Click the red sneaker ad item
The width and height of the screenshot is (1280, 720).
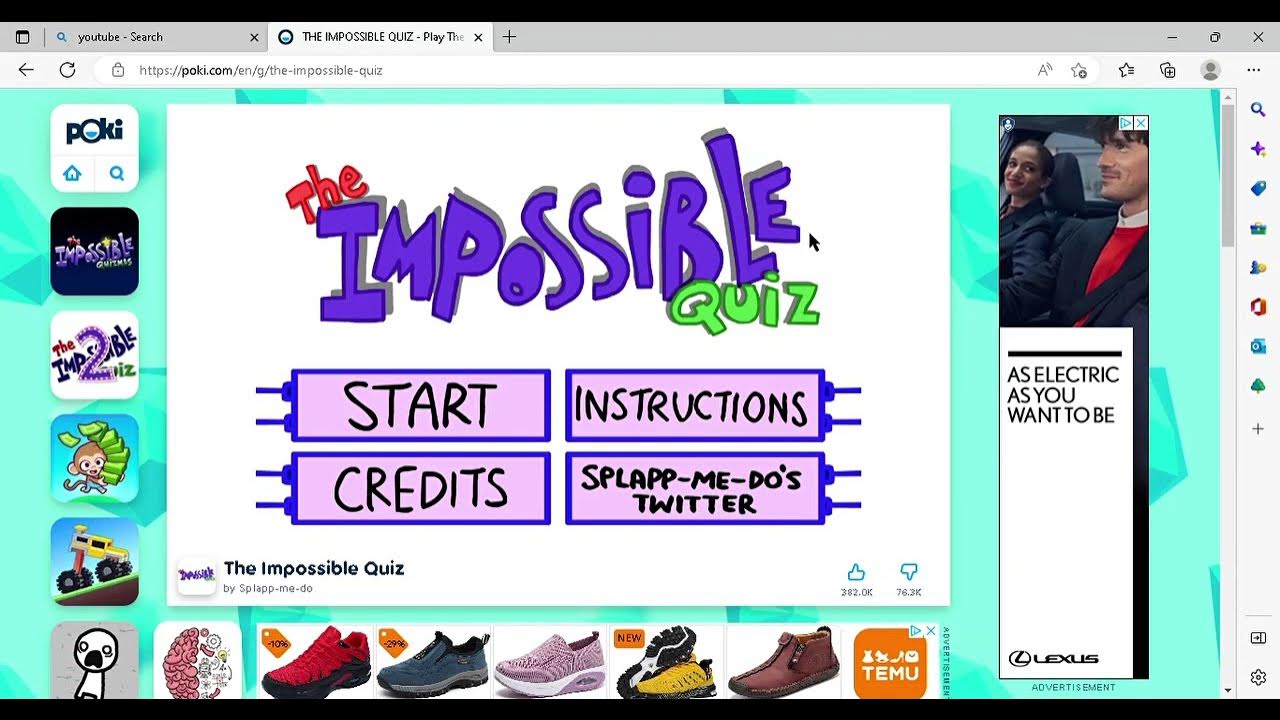(x=315, y=661)
